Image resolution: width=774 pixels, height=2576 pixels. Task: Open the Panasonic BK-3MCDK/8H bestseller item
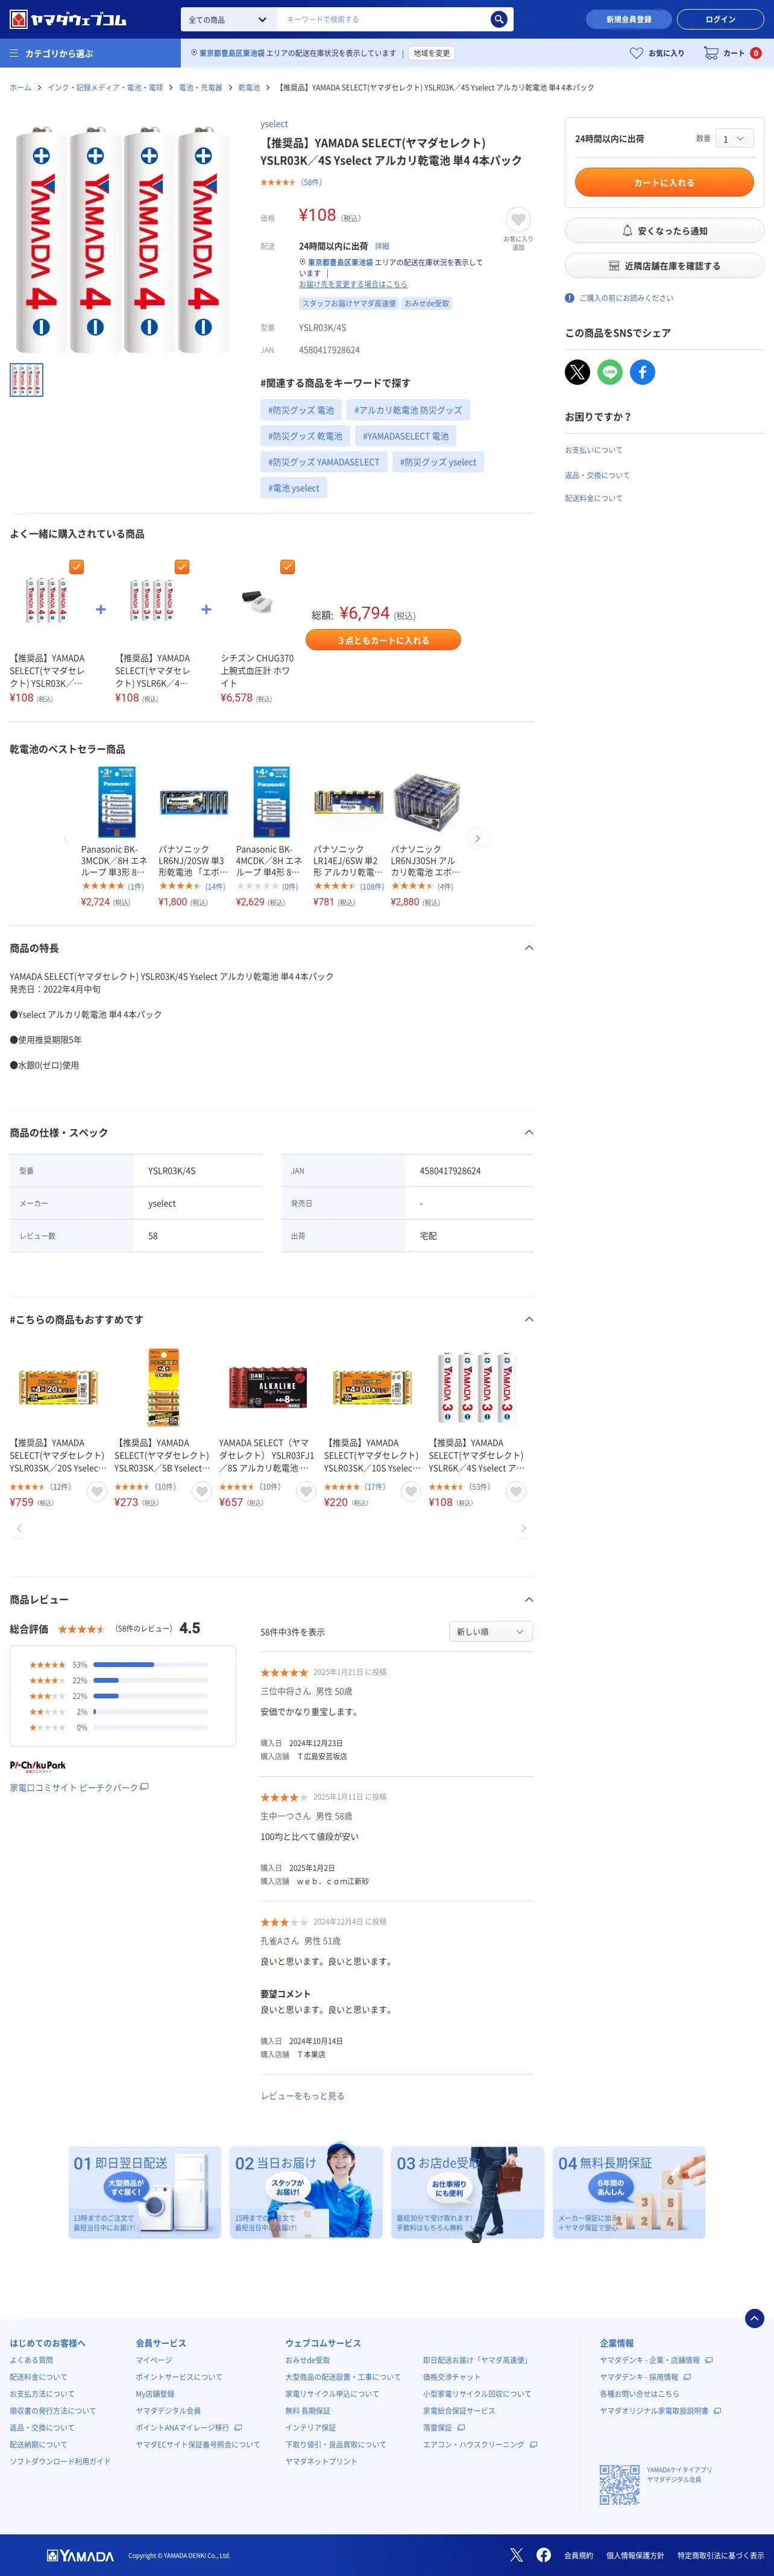click(x=116, y=838)
